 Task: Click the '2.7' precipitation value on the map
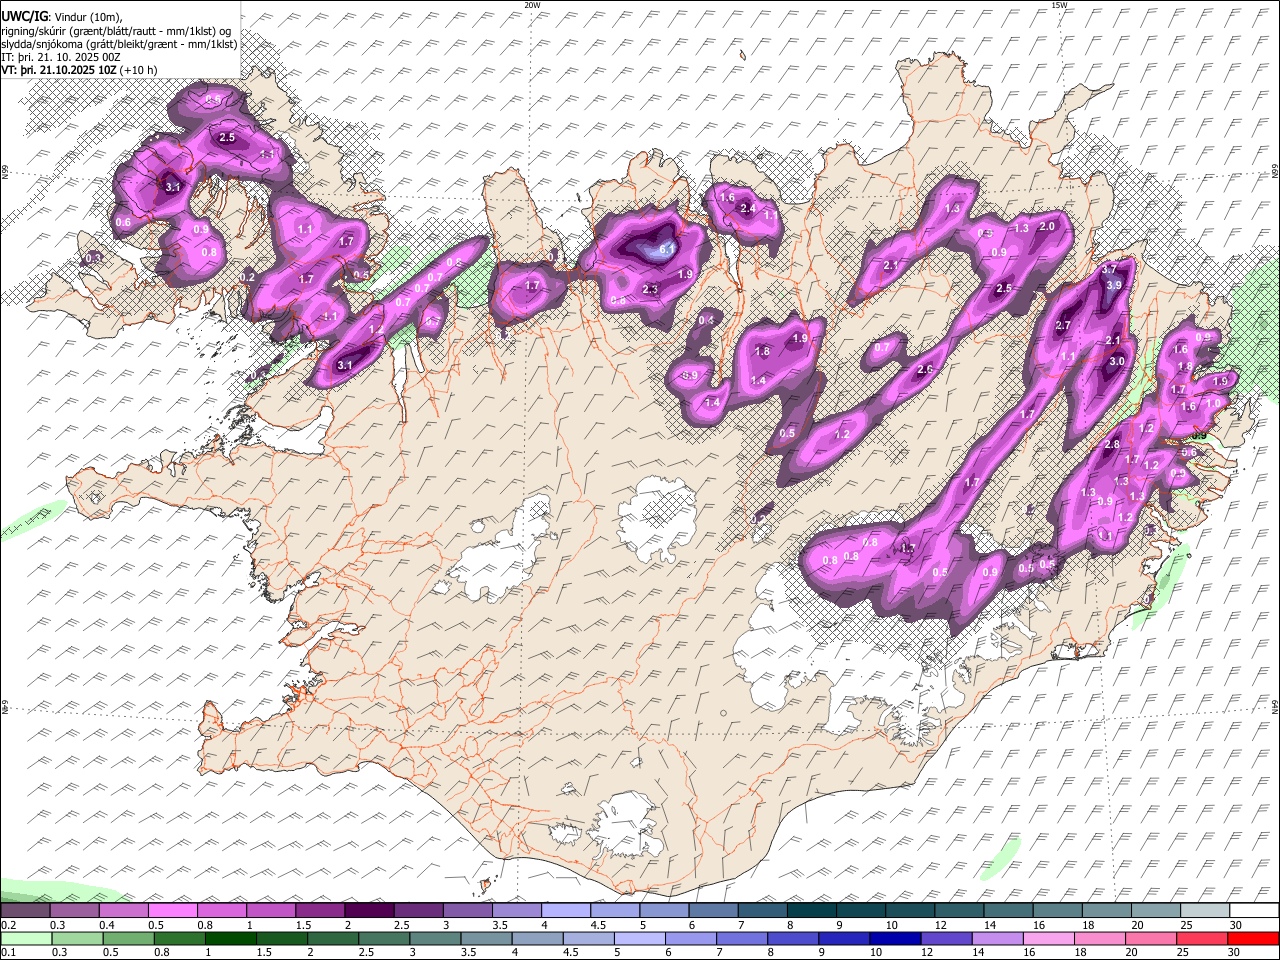point(1063,326)
